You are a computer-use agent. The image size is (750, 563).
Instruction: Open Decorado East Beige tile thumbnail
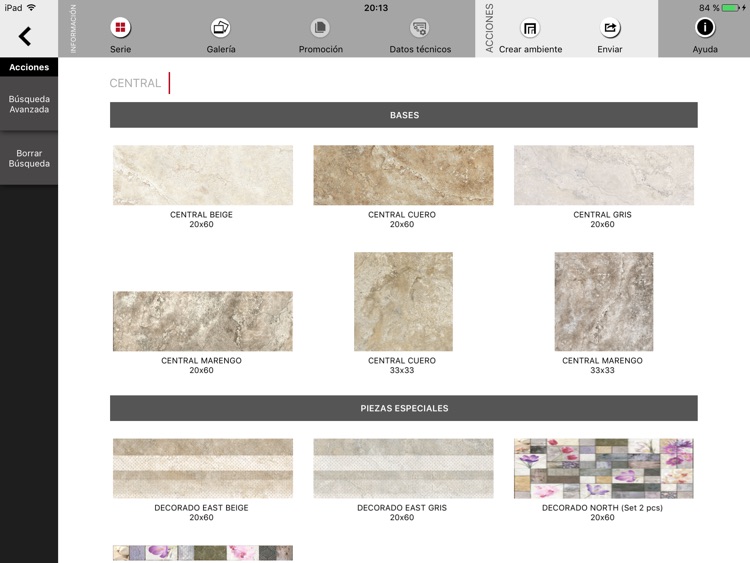(x=203, y=468)
